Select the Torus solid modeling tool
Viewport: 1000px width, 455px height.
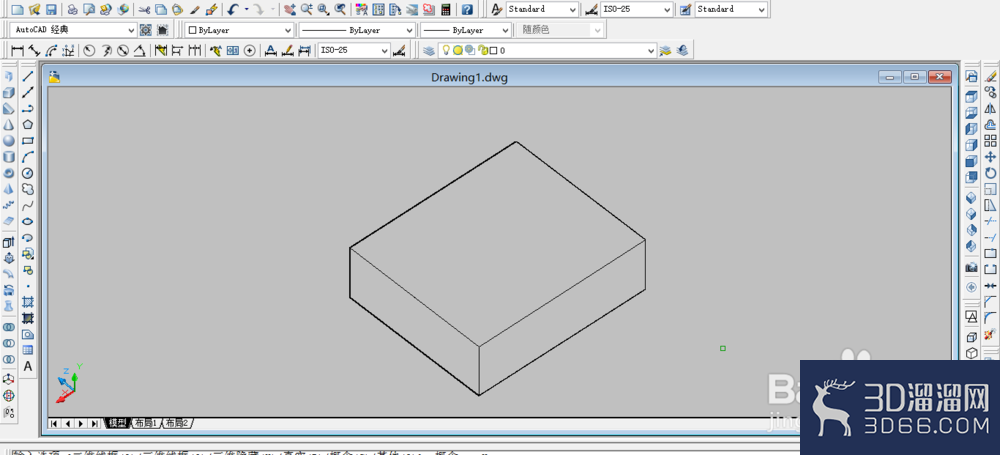(9, 173)
